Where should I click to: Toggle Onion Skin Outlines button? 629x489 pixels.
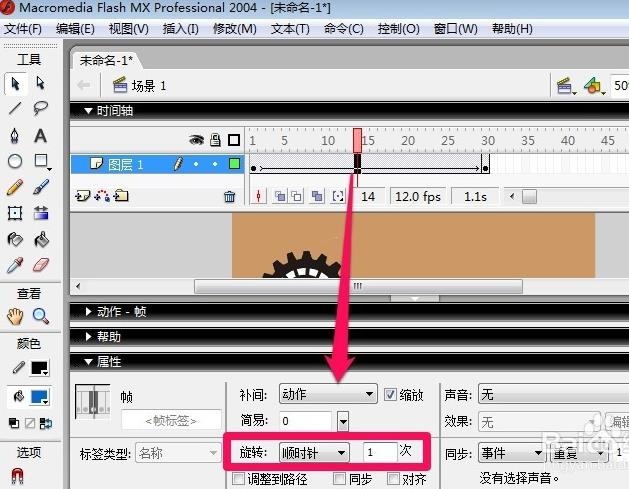(x=296, y=196)
